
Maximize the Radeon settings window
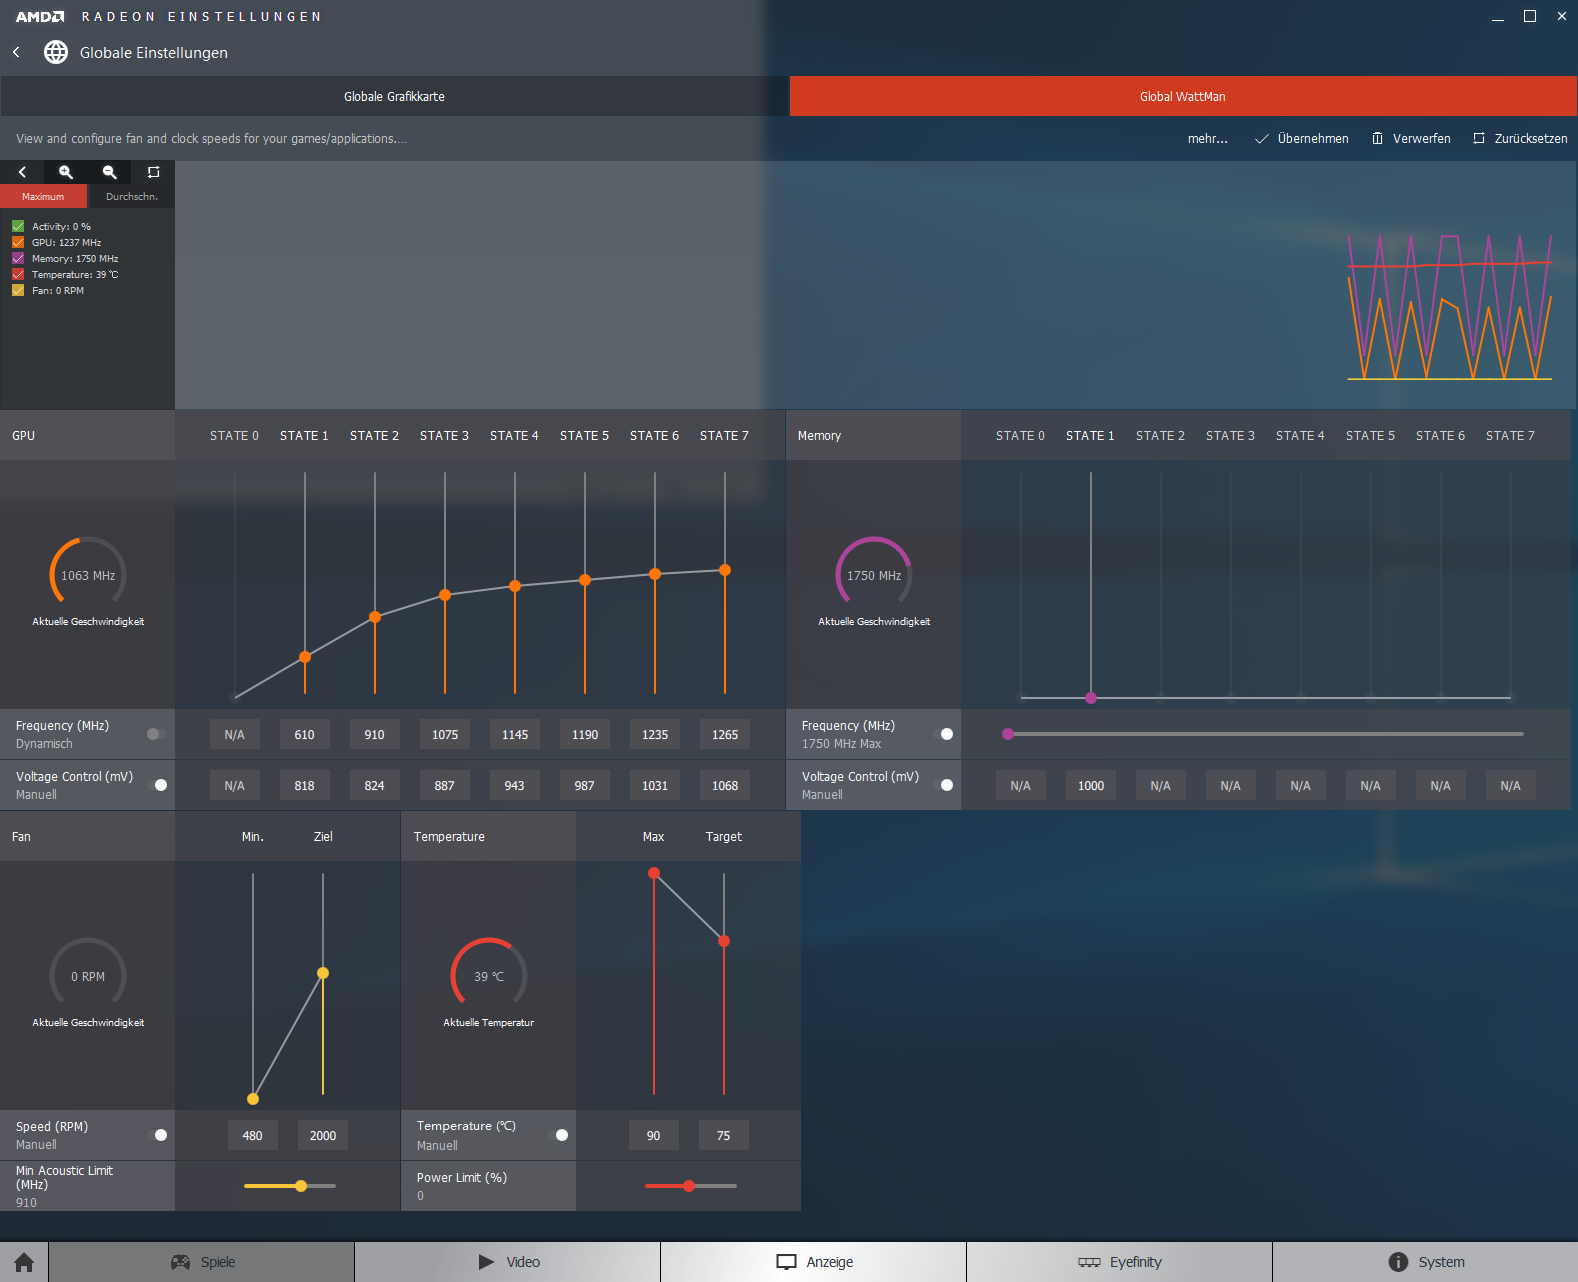tap(1530, 16)
